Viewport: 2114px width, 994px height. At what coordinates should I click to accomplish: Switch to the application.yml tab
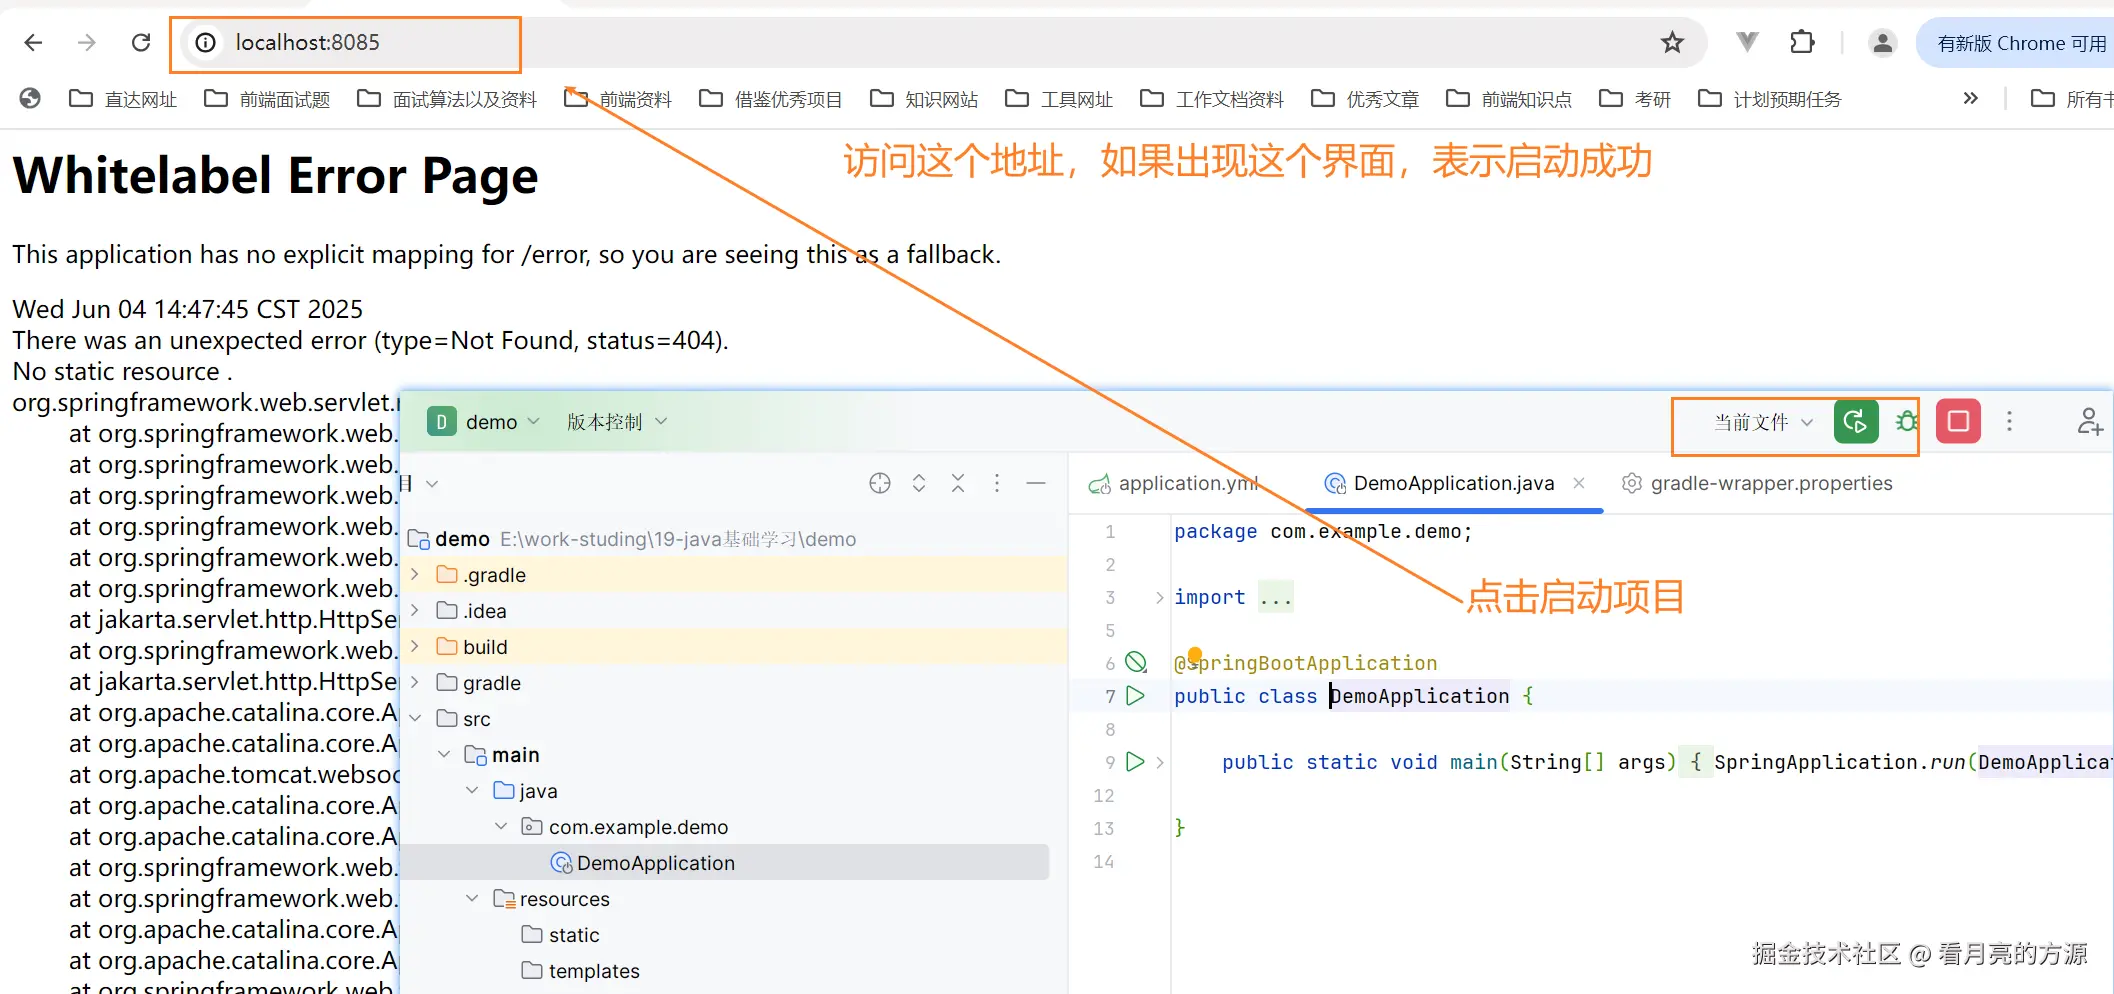tap(1173, 484)
